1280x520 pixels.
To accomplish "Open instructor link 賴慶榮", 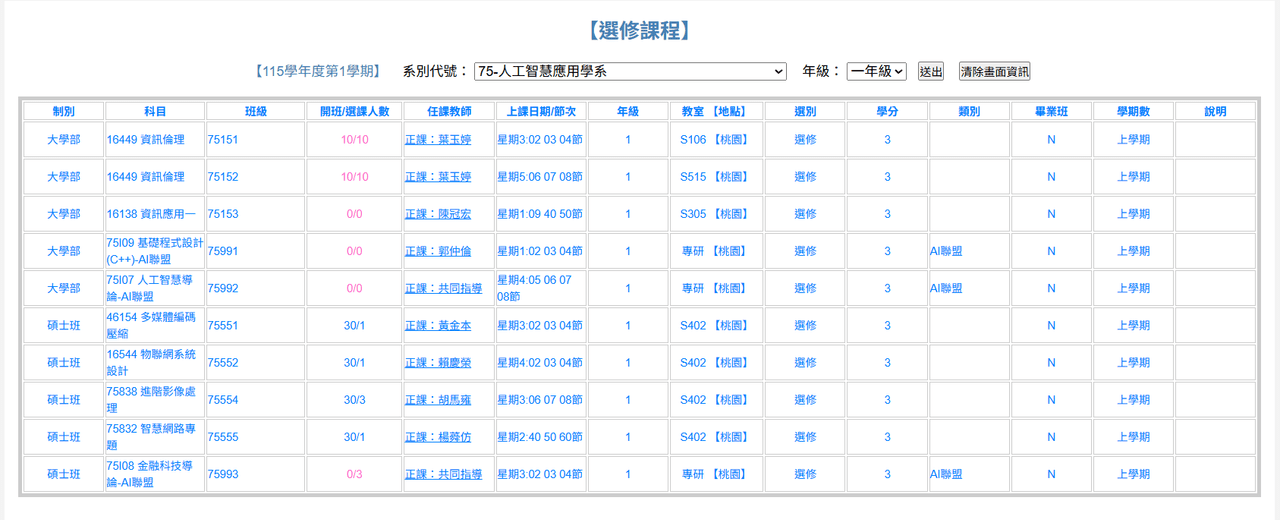I will click(438, 362).
